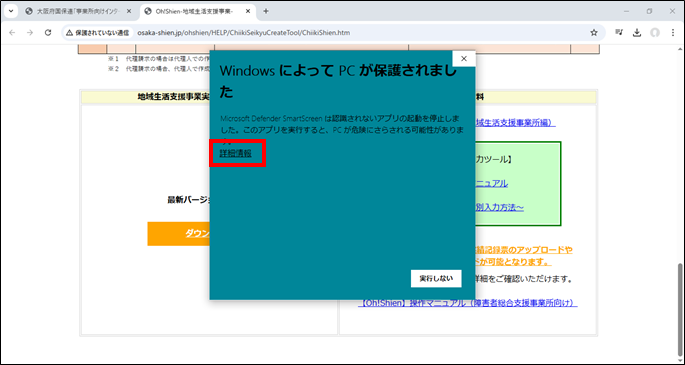The height and width of the screenshot is (365, 685).
Task: Open a new browser tab
Action: click(x=266, y=11)
